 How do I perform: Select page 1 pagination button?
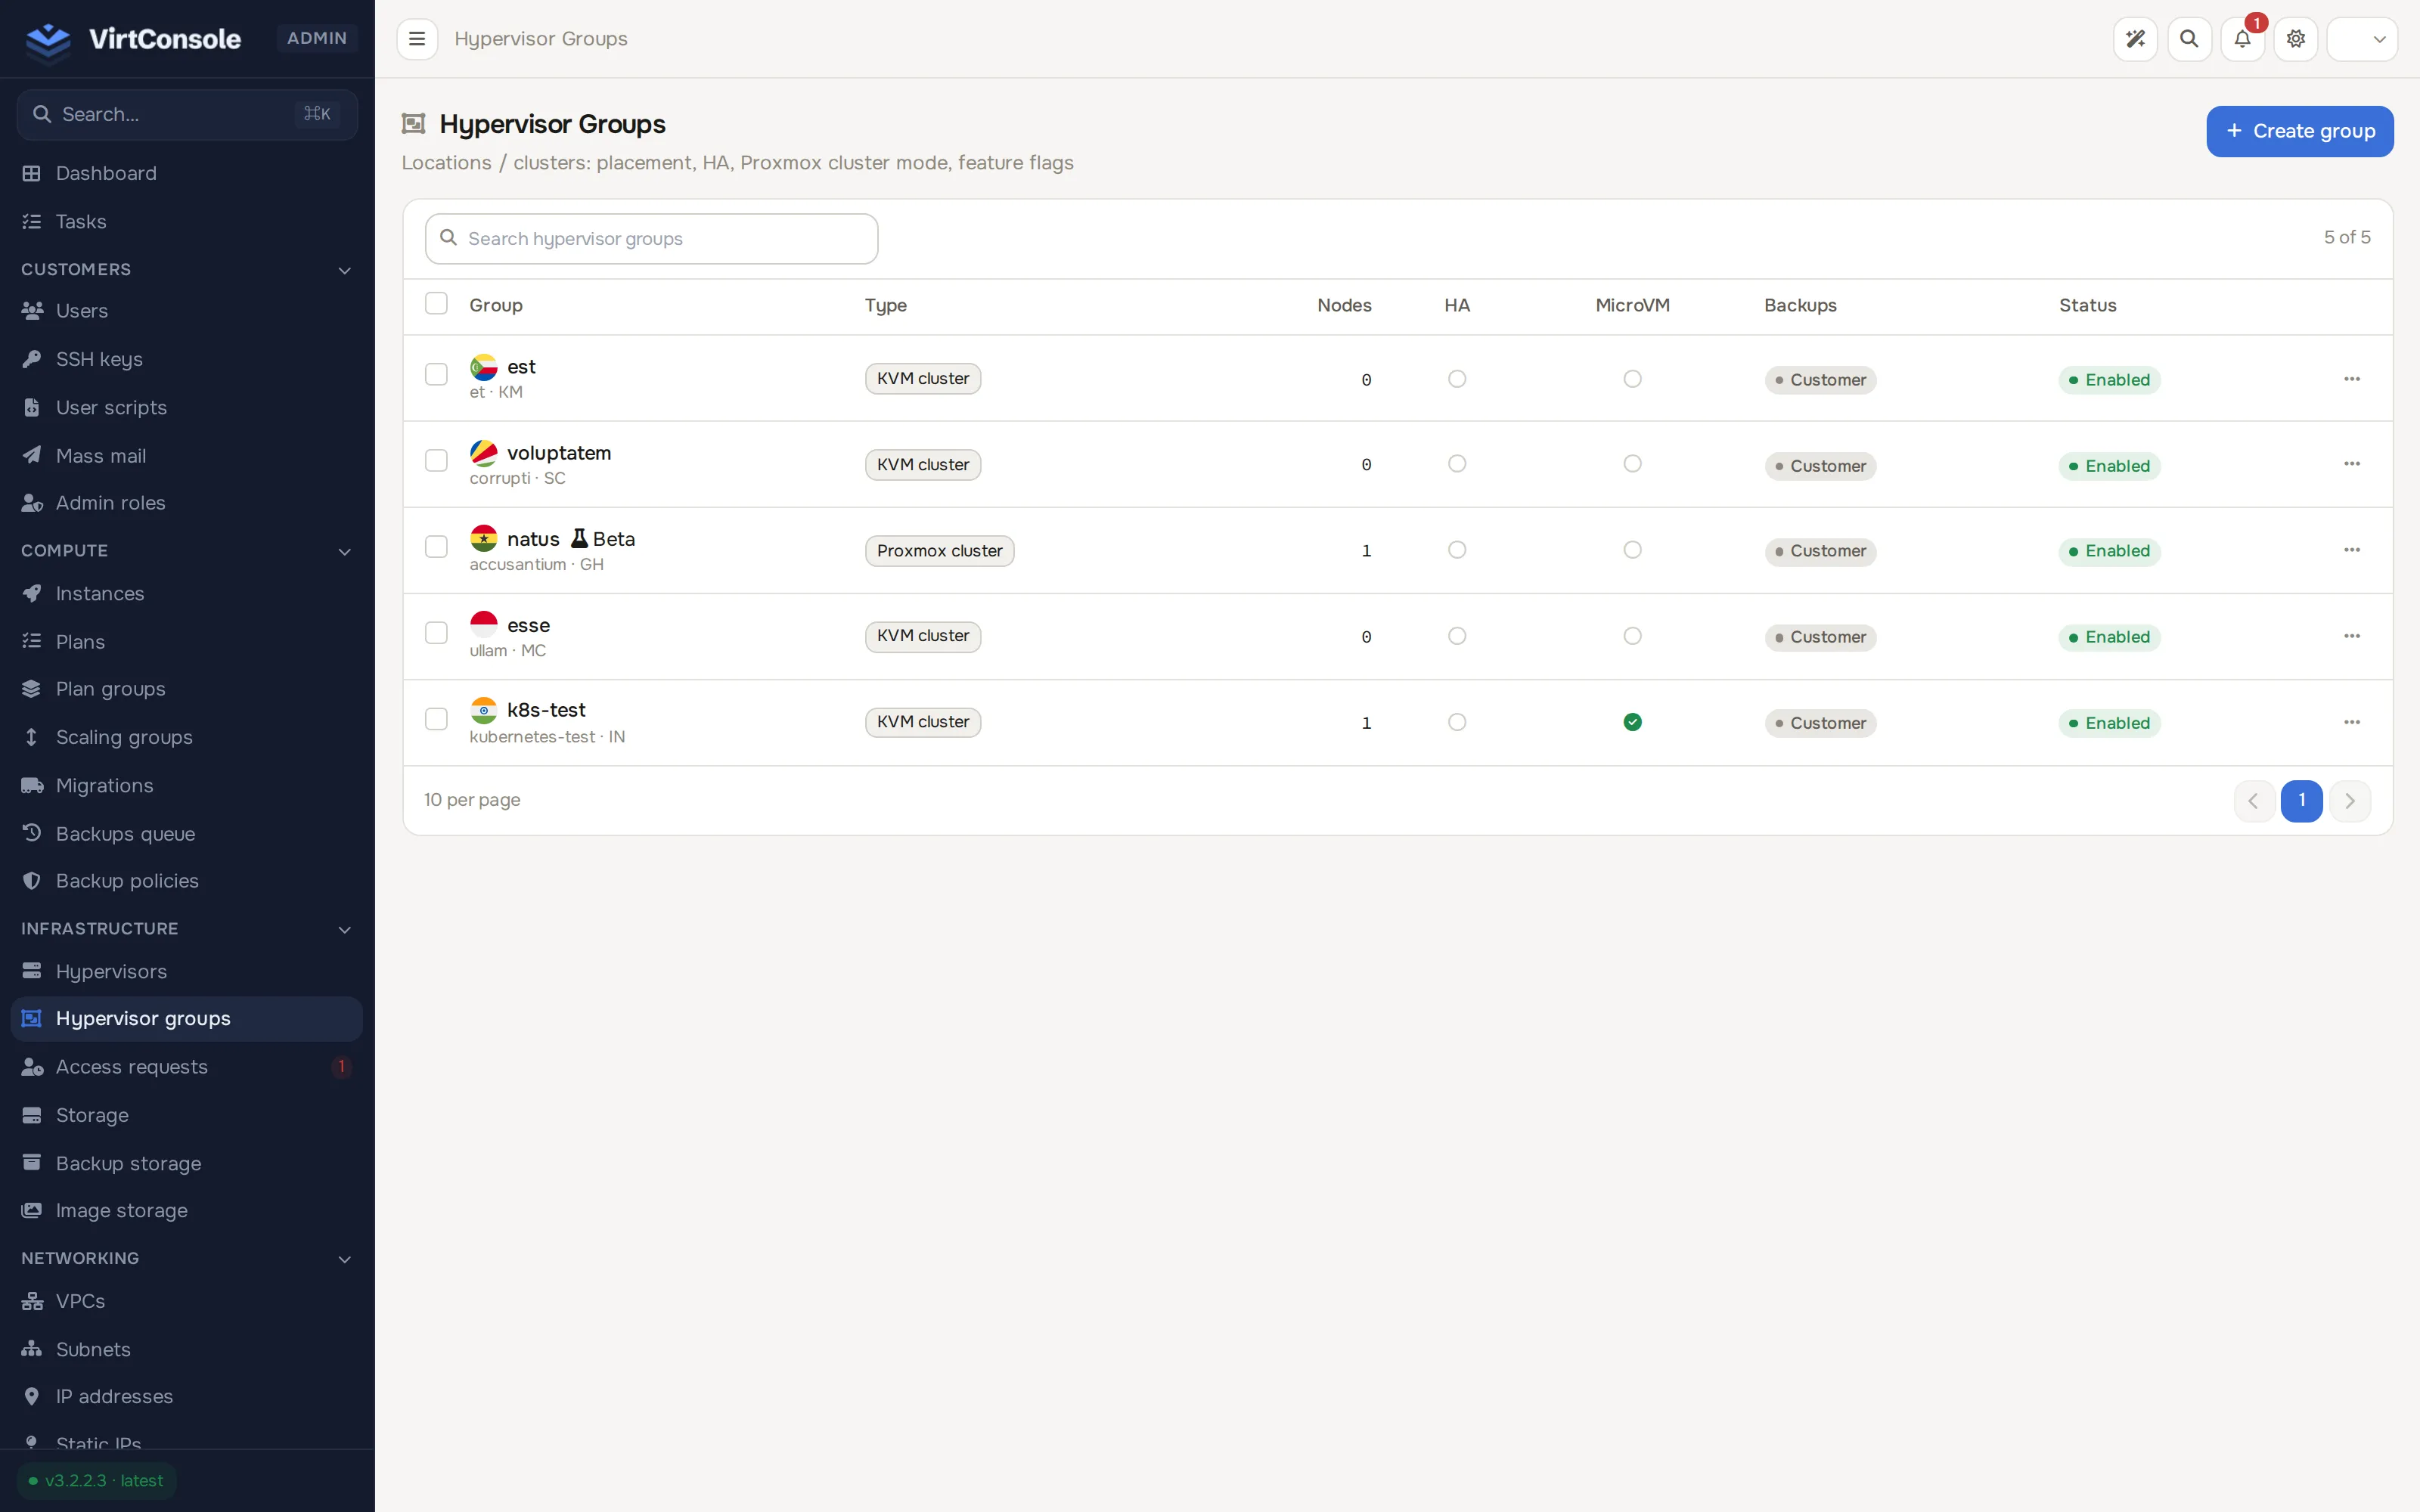pyautogui.click(x=2302, y=801)
